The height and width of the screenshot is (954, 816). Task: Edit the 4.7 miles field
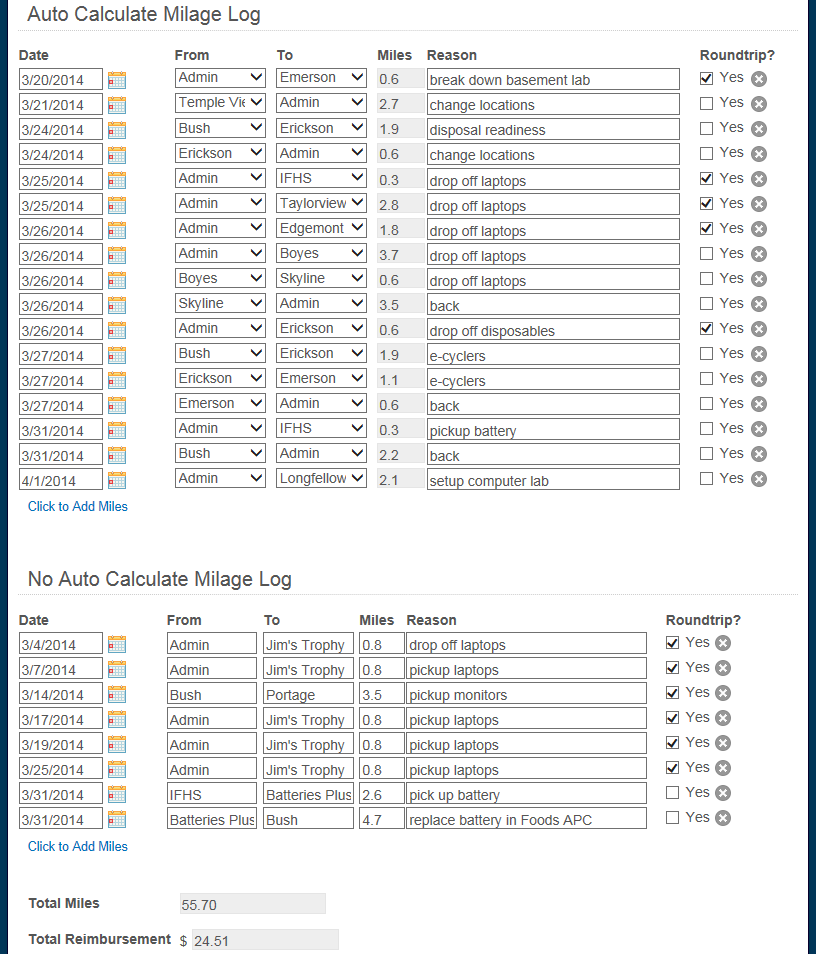click(382, 820)
